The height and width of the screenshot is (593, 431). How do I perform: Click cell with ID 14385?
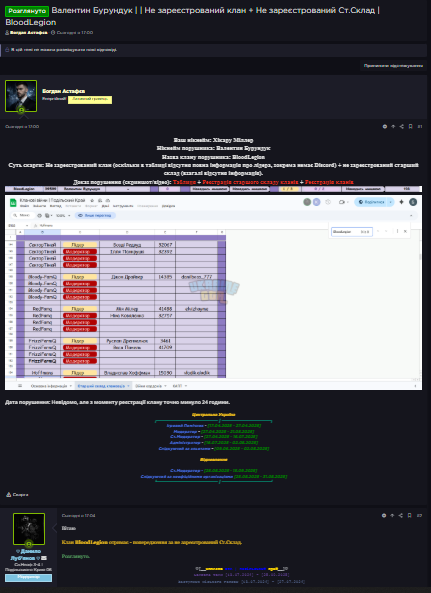(x=165, y=277)
